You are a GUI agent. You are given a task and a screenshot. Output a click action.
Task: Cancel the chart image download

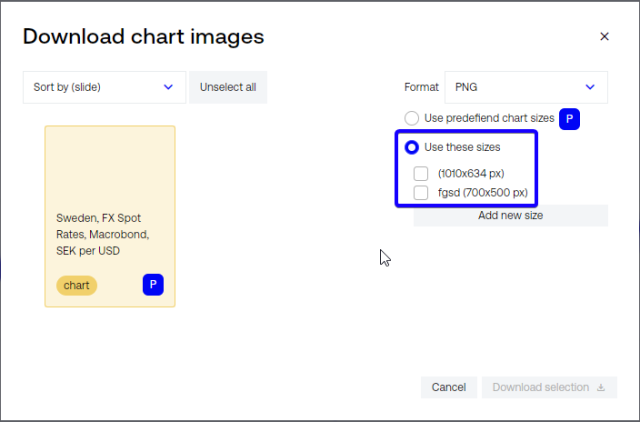449,387
